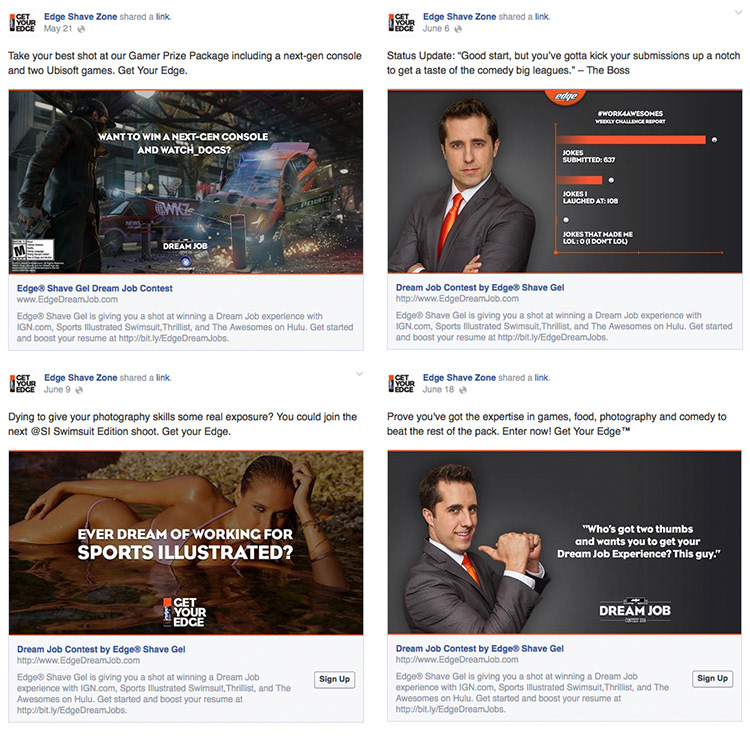750x748 pixels.
Task: Open Edge Shave Zone page from June 9 post
Action: pyautogui.click(x=80, y=378)
